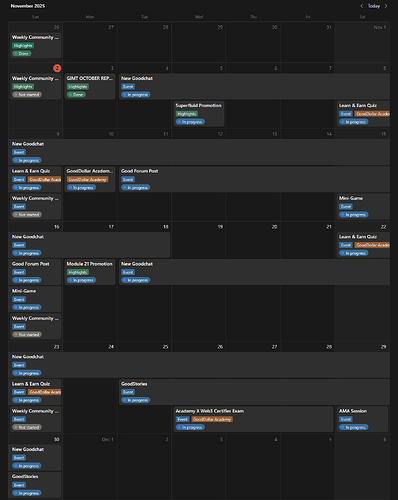Select the date number 24

click(111, 347)
